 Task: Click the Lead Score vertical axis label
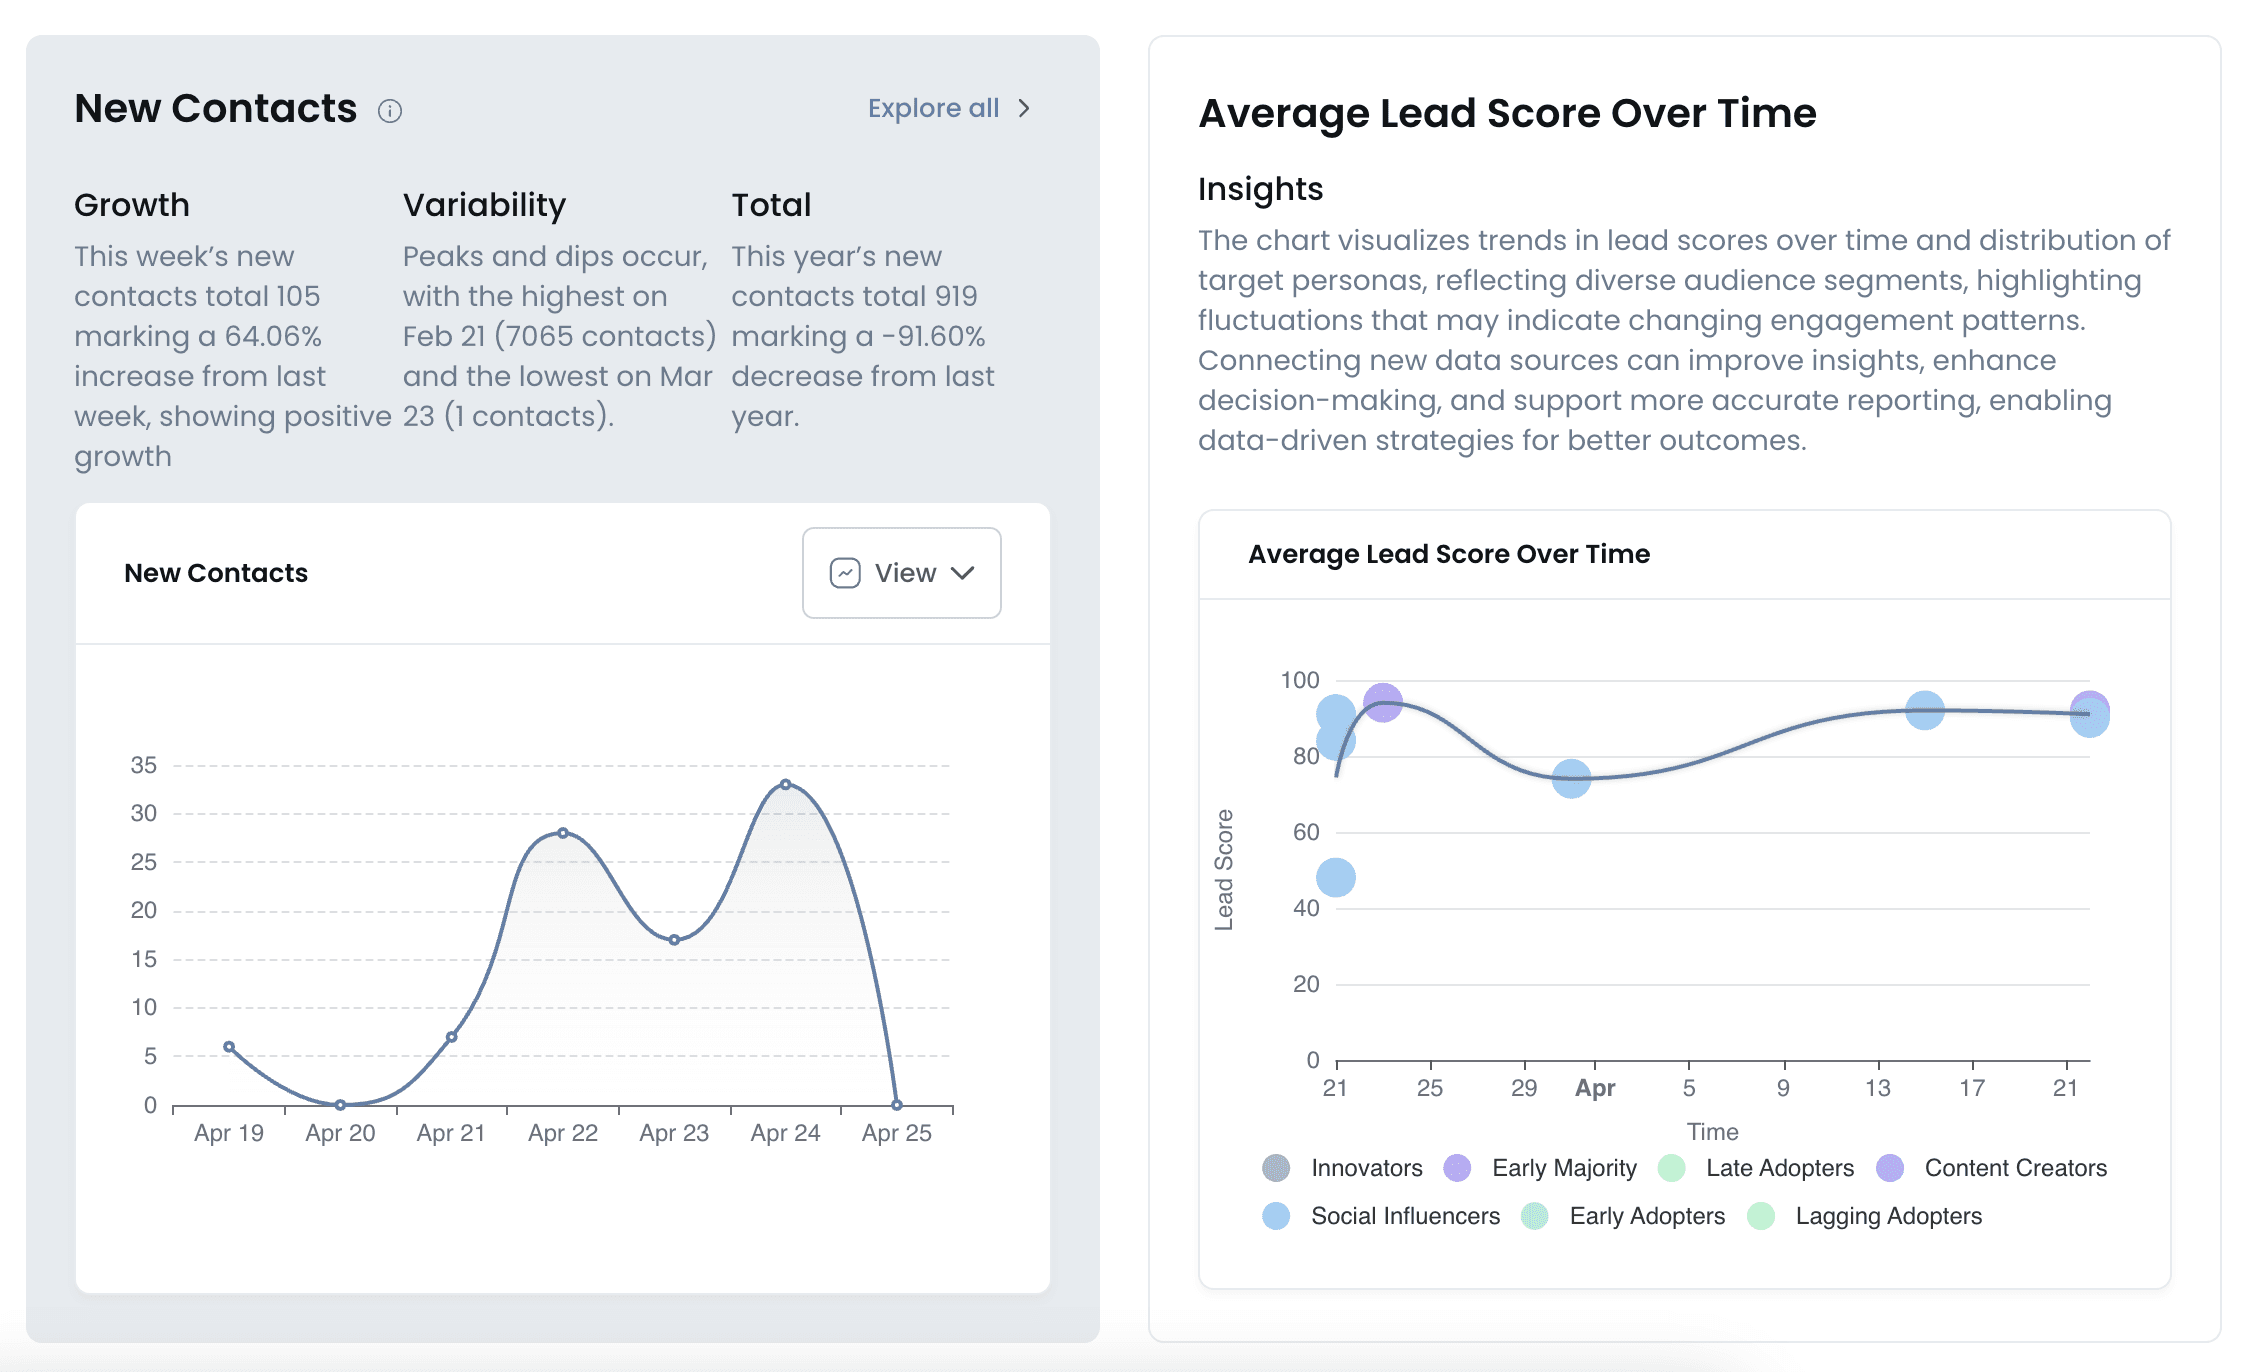[x=1224, y=870]
